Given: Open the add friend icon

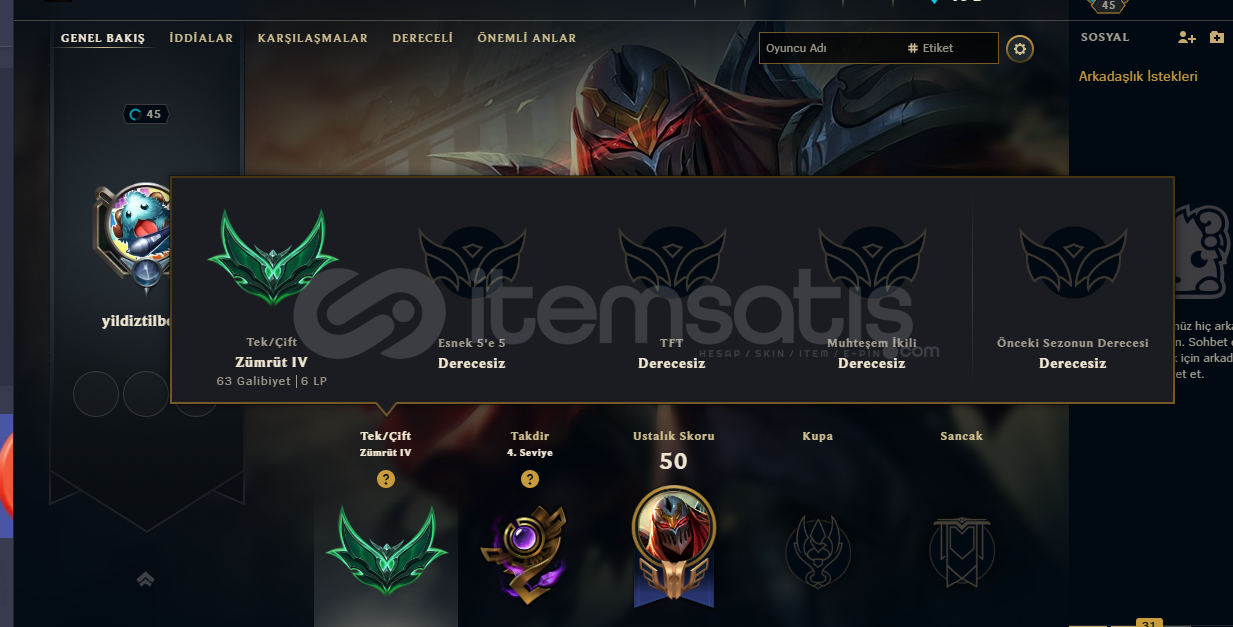Looking at the screenshot, I should click(x=1187, y=37).
